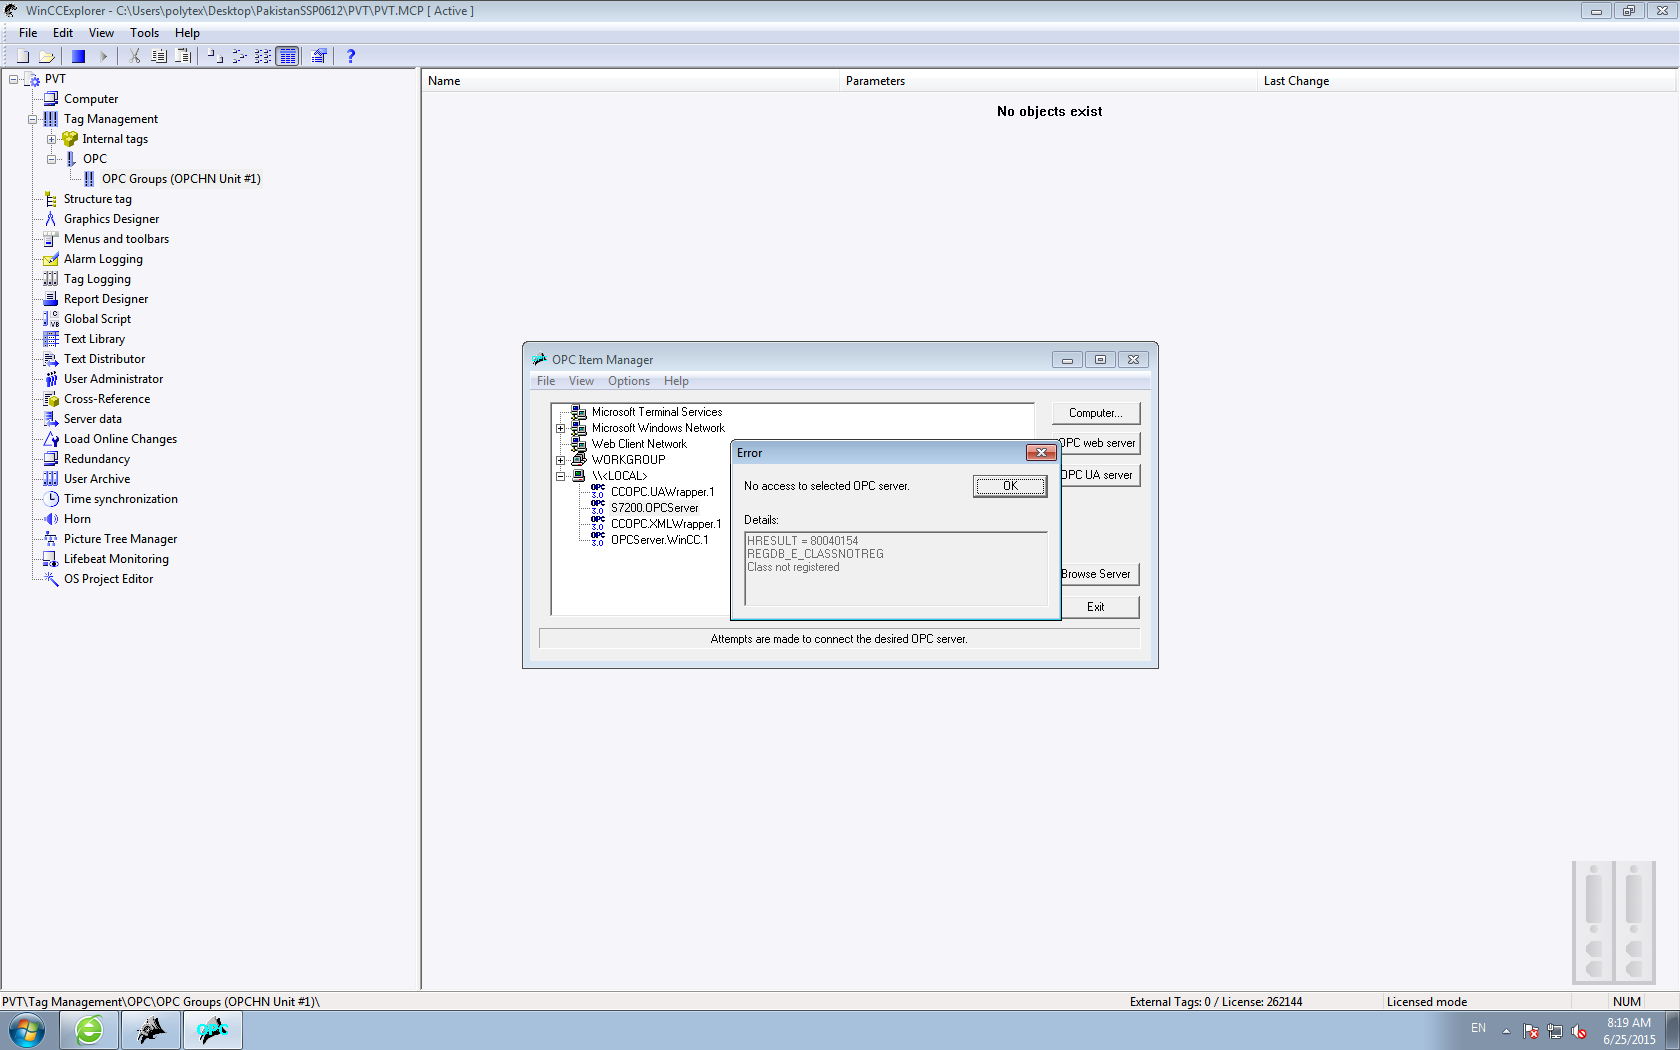Screen dimensions: 1680x1050
Task: Click the Alarm Logging icon in tree
Action: coord(51,259)
